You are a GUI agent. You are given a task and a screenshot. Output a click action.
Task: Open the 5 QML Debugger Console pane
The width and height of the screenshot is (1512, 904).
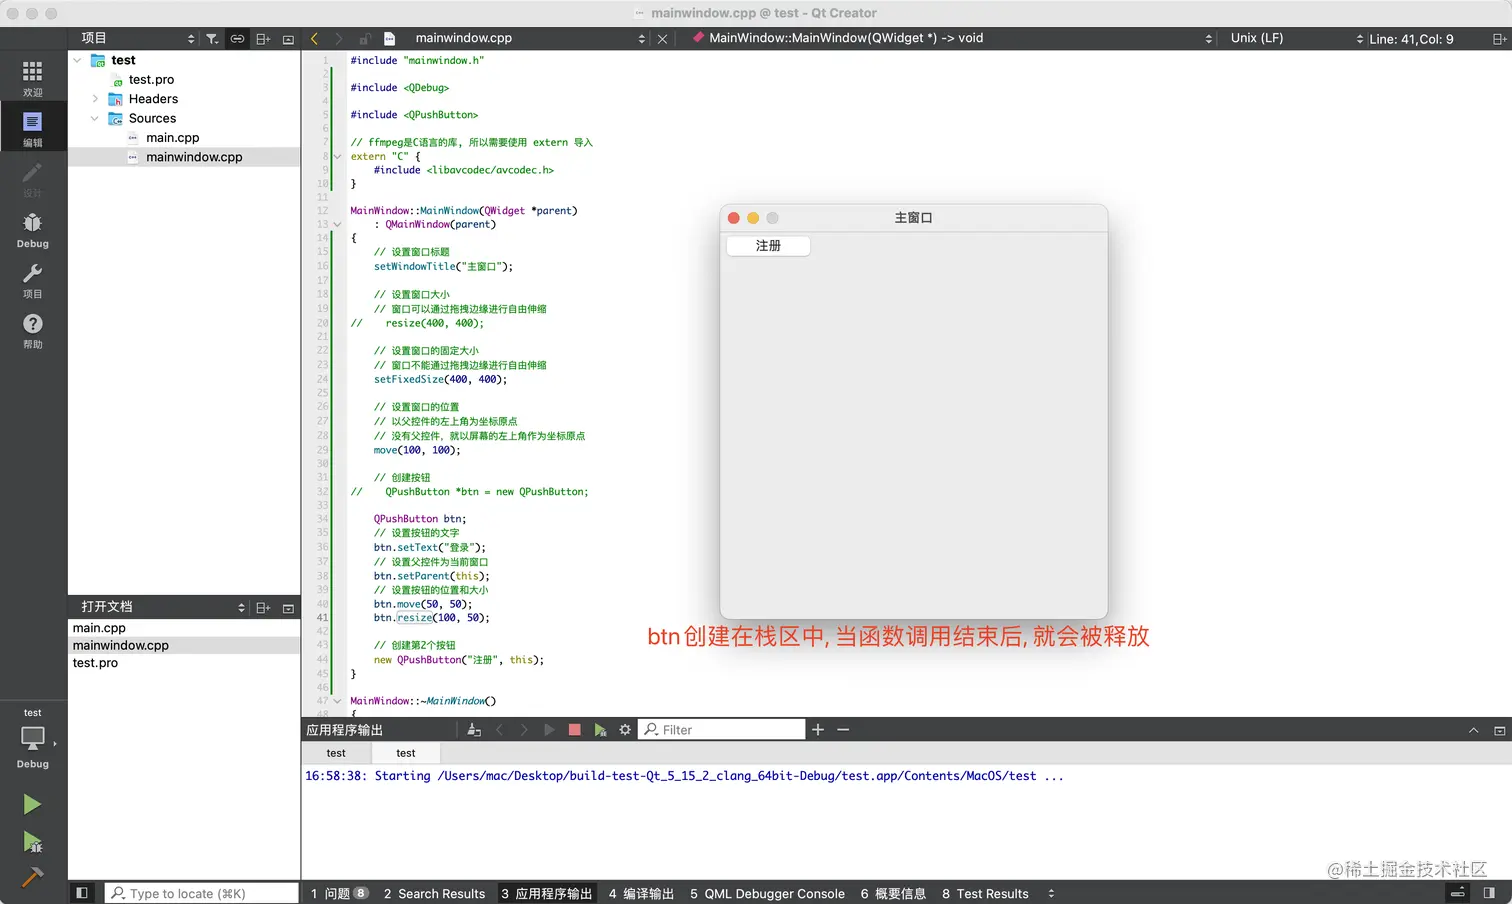tap(767, 893)
